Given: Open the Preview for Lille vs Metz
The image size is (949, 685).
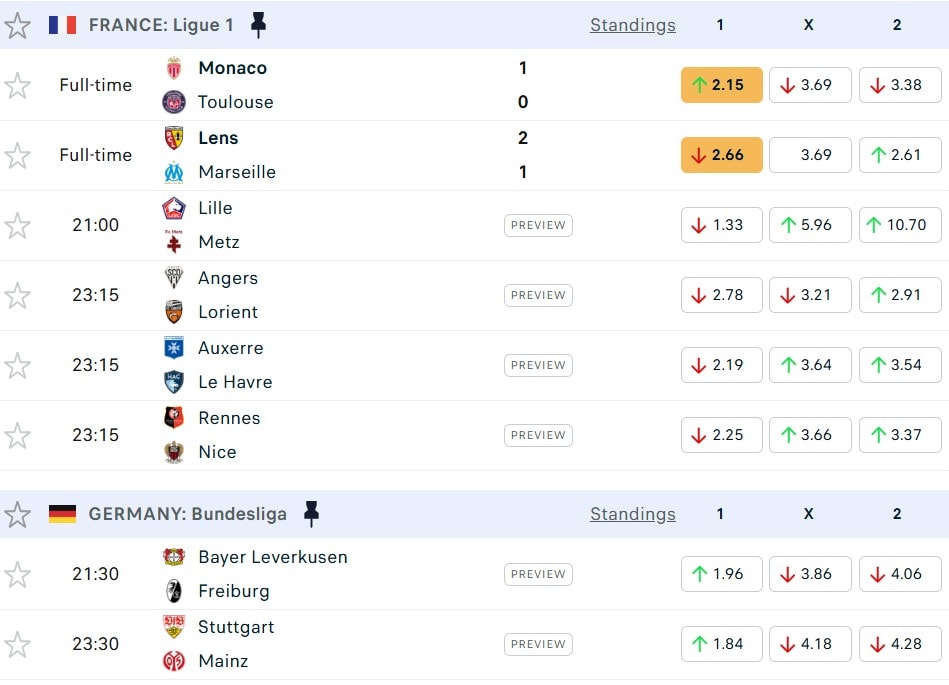Looking at the screenshot, I should click(538, 225).
